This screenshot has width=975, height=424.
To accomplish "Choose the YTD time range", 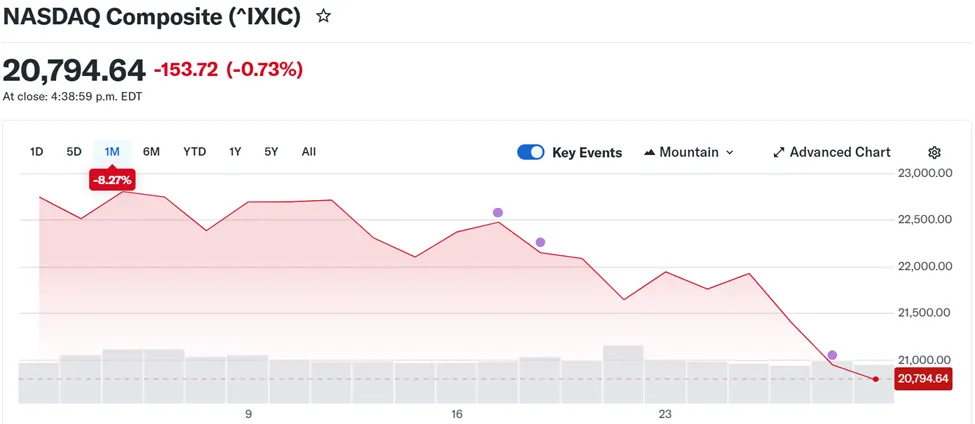I will point(194,152).
